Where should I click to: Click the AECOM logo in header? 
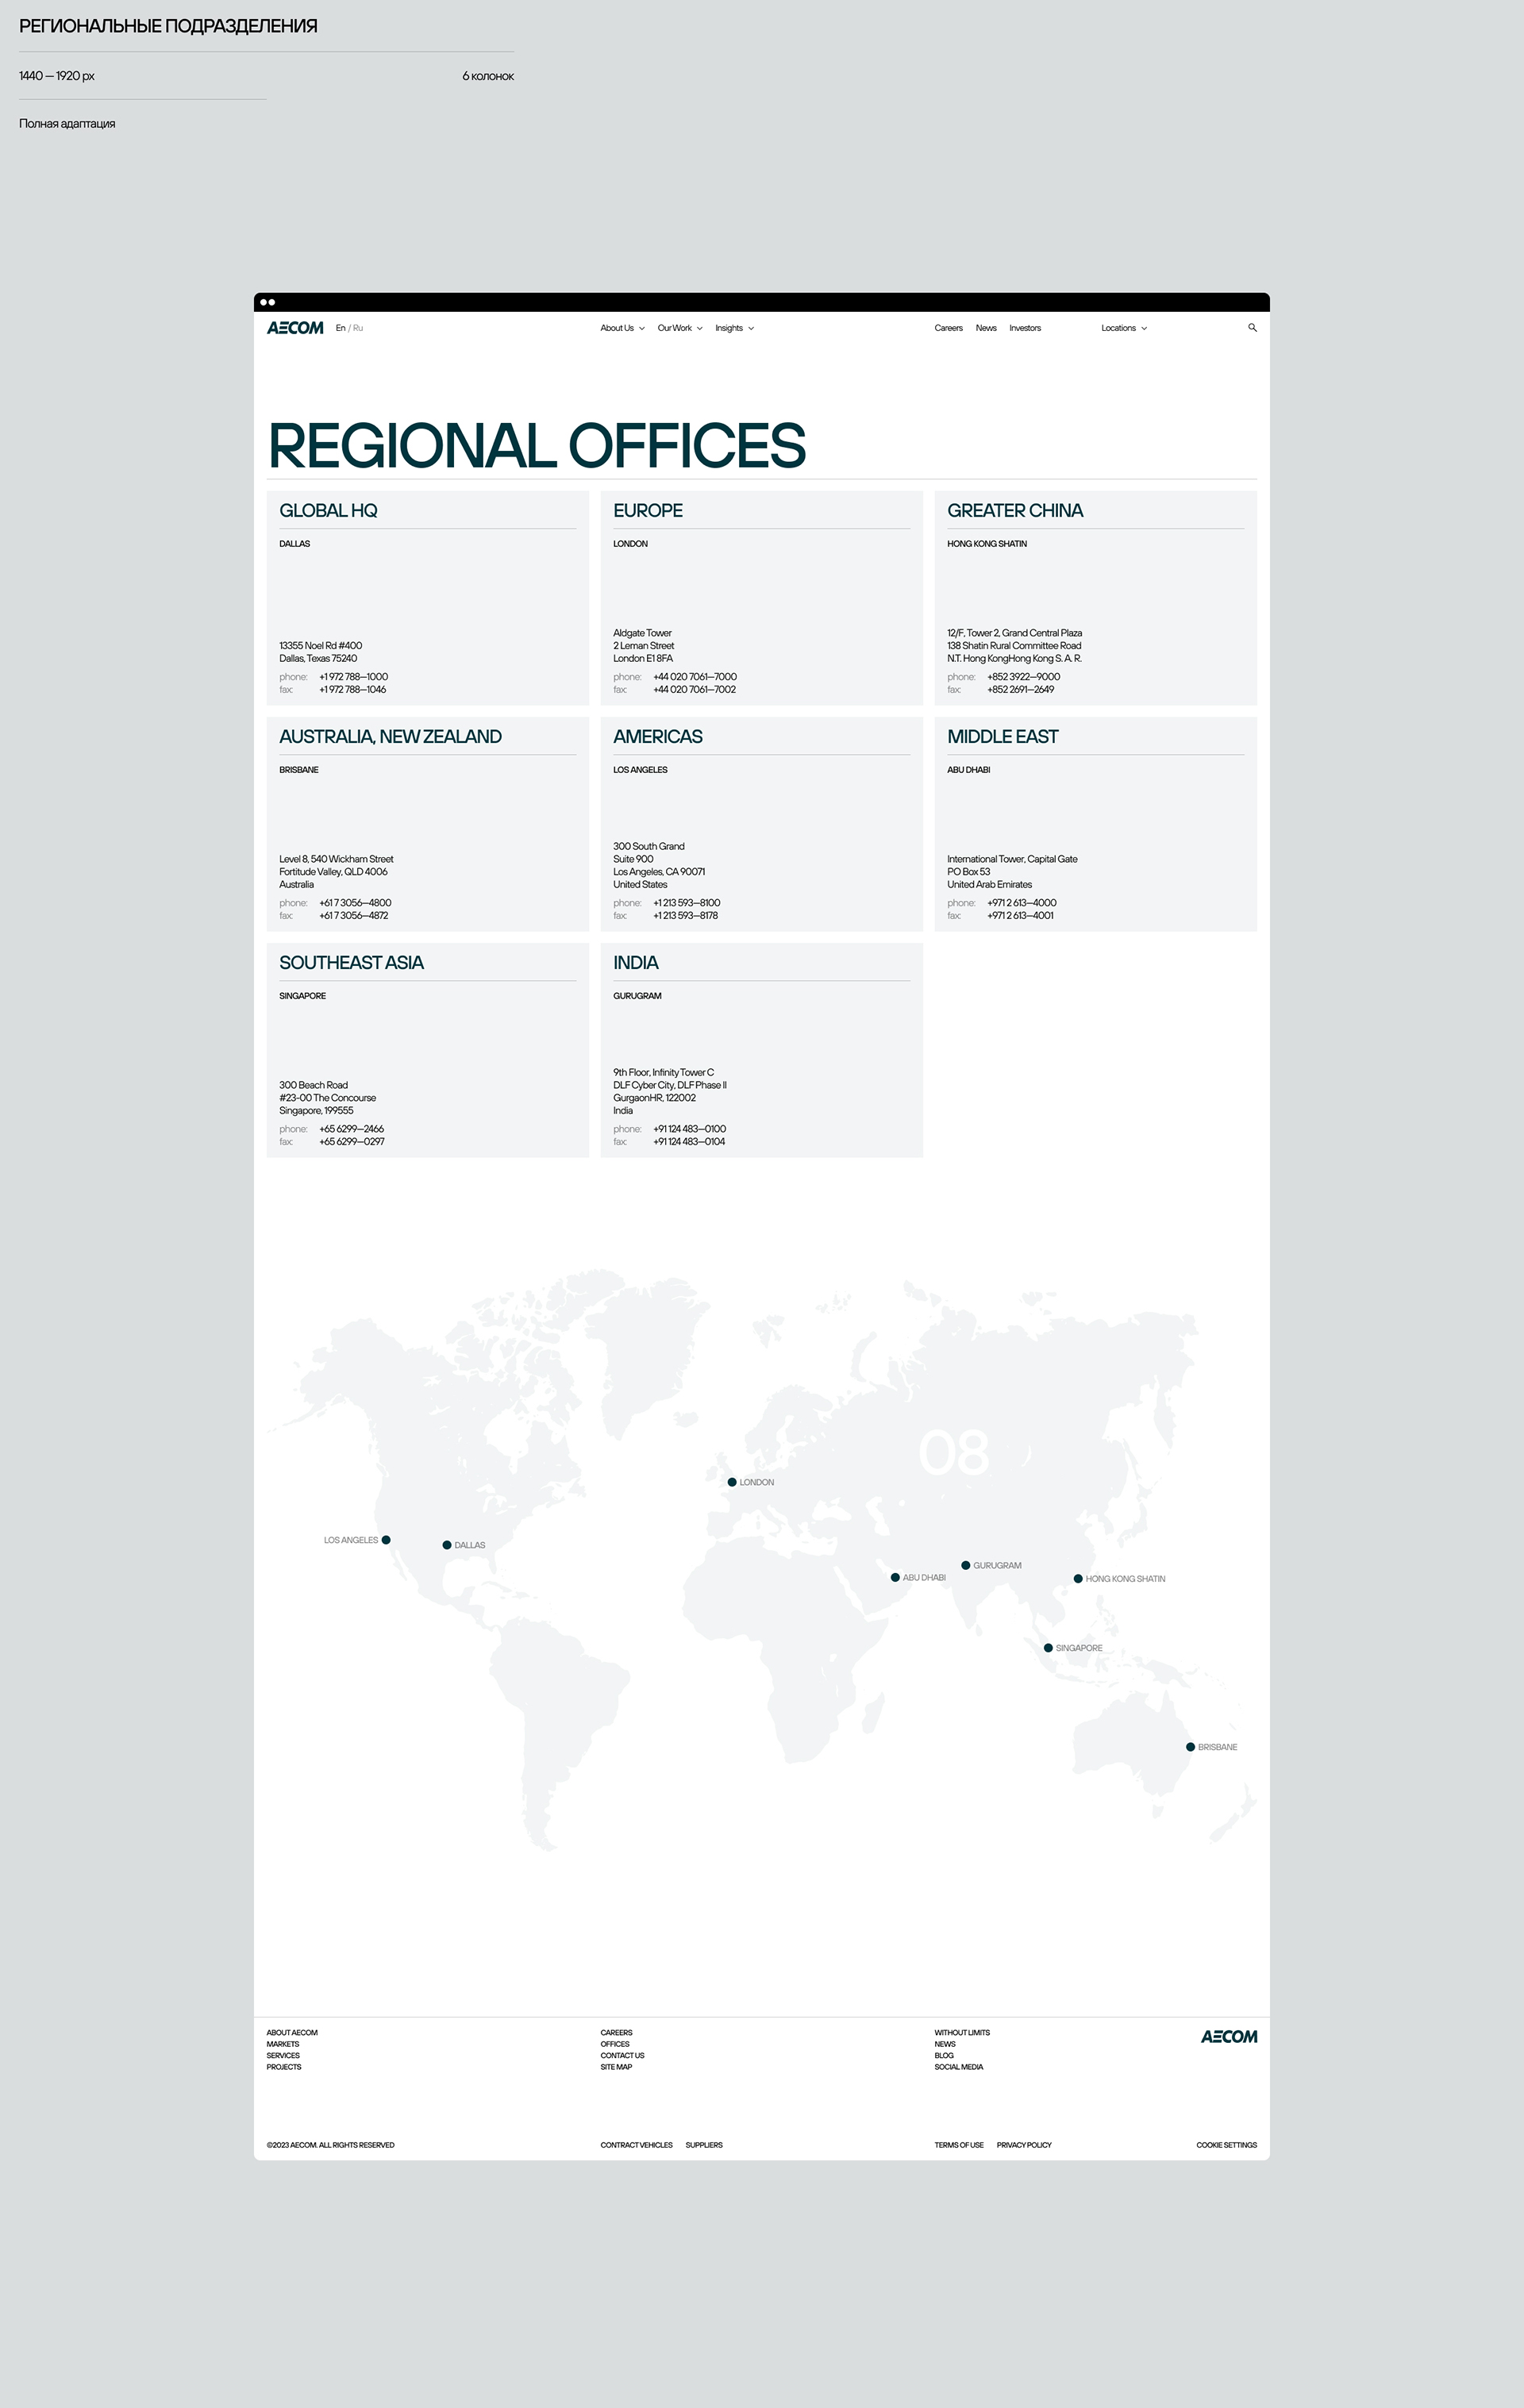click(x=295, y=328)
